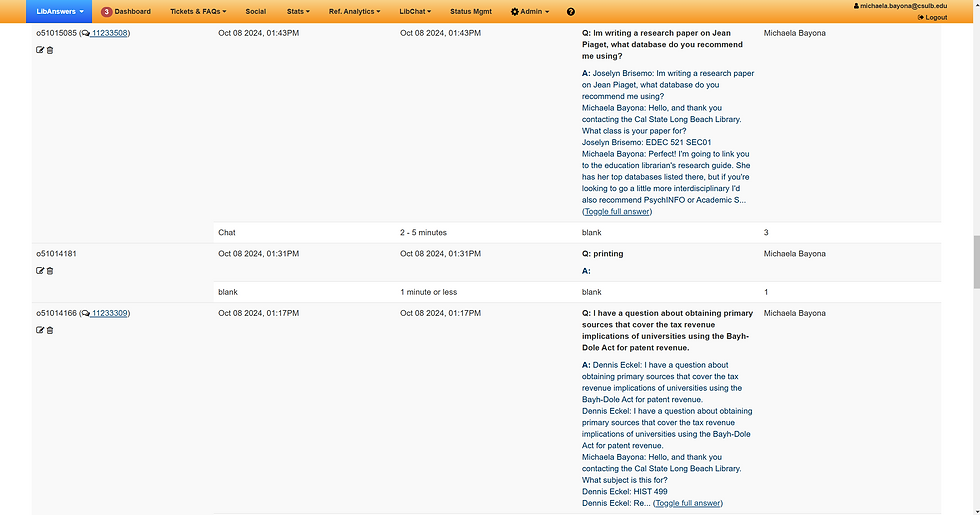Viewport: 980px width, 515px height.
Task: Log out of the account
Action: click(932, 18)
